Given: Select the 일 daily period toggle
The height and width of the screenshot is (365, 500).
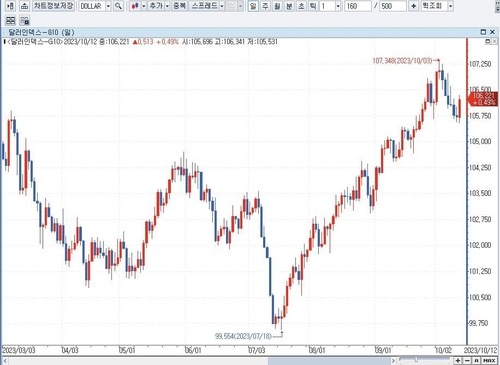Looking at the screenshot, I should coord(253,6).
